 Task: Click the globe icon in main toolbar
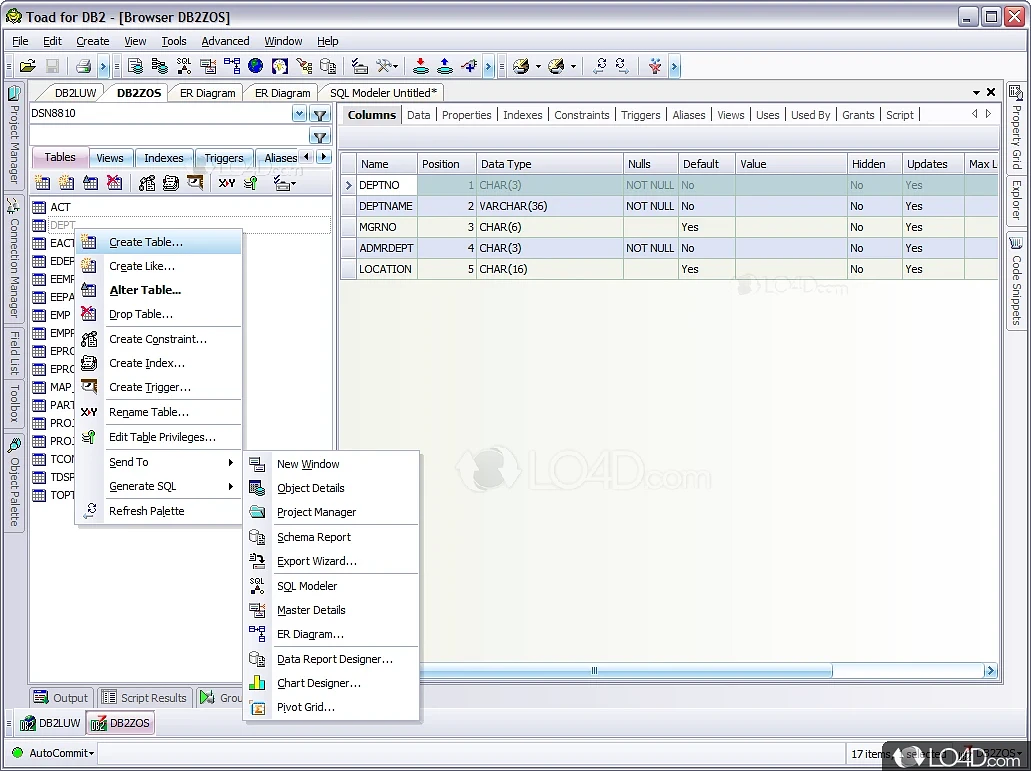256,67
